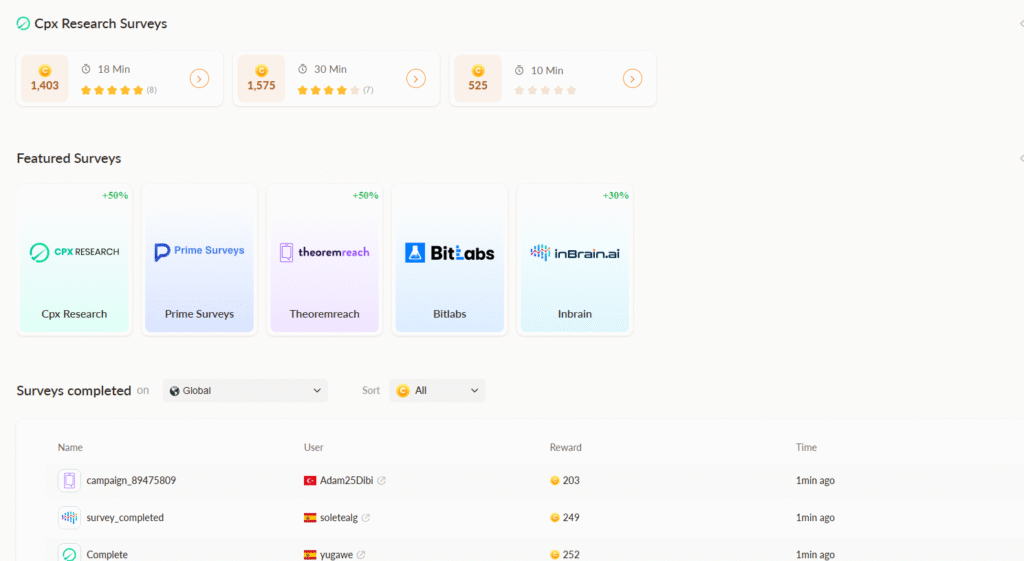This screenshot has height=561, width=1024.
Task: Click the CPX Research logo in card
Action: [74, 252]
